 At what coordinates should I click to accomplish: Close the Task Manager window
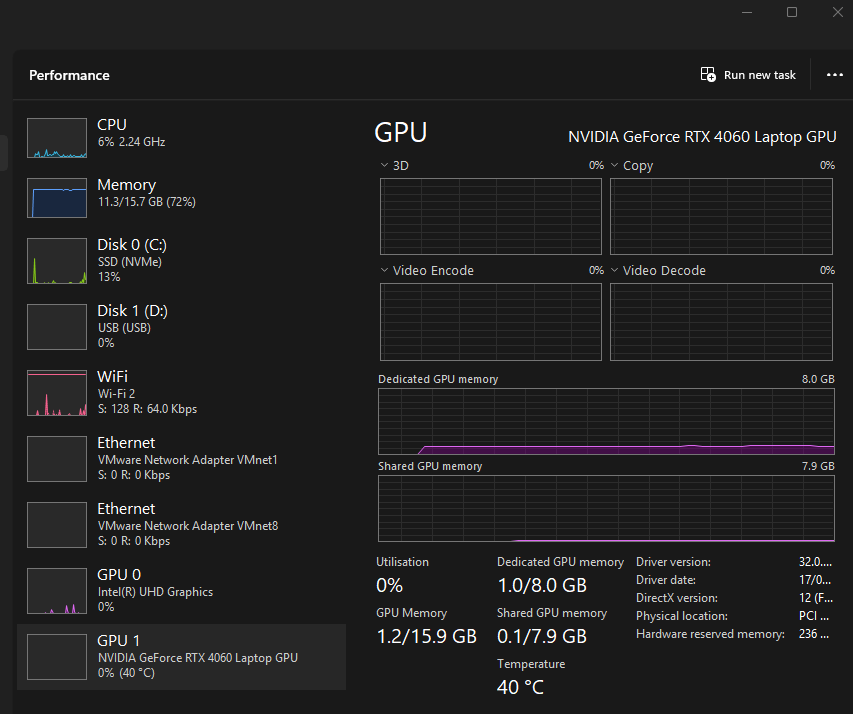coord(838,12)
